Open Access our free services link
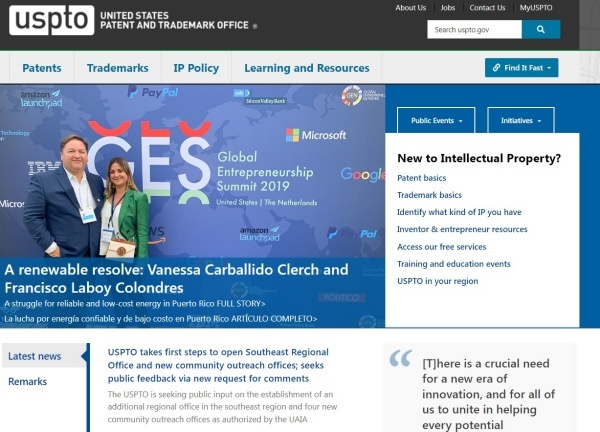 point(442,247)
